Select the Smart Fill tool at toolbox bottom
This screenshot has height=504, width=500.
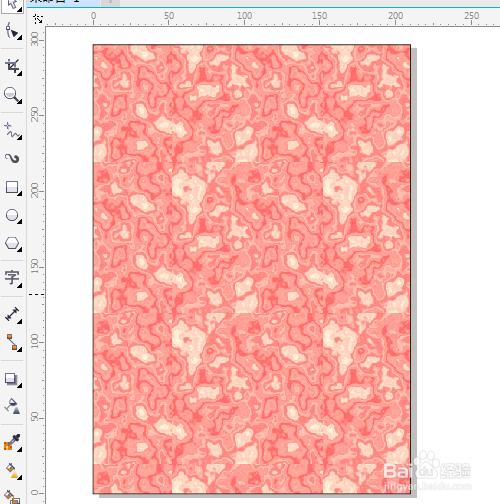tap(12, 497)
